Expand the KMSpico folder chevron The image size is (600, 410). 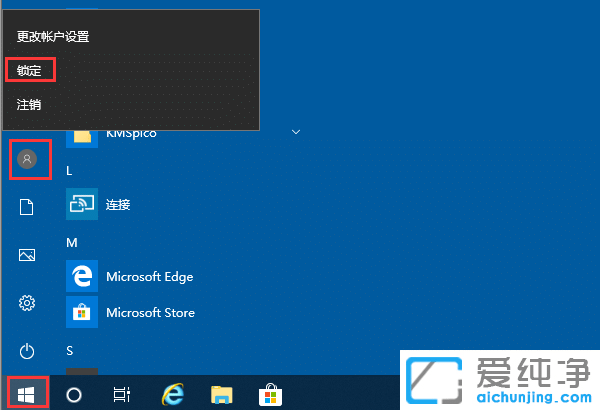point(296,132)
